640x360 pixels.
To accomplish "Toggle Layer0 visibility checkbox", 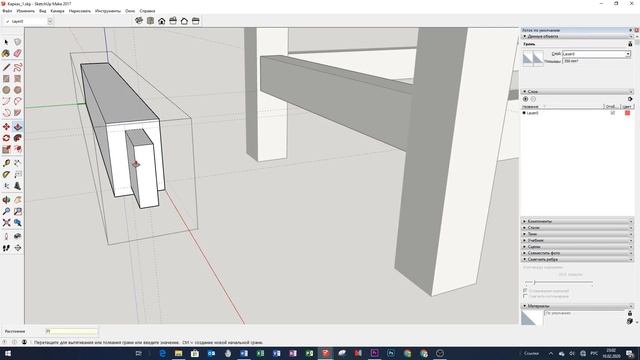I will [x=613, y=113].
